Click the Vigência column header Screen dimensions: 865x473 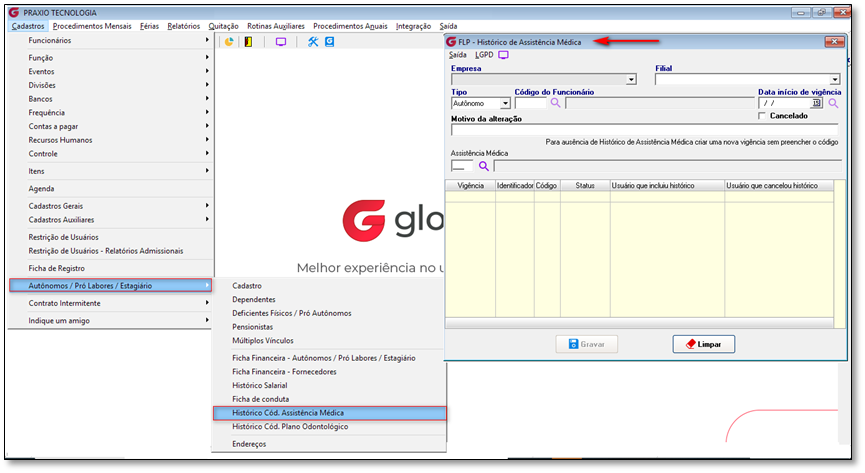click(x=471, y=185)
